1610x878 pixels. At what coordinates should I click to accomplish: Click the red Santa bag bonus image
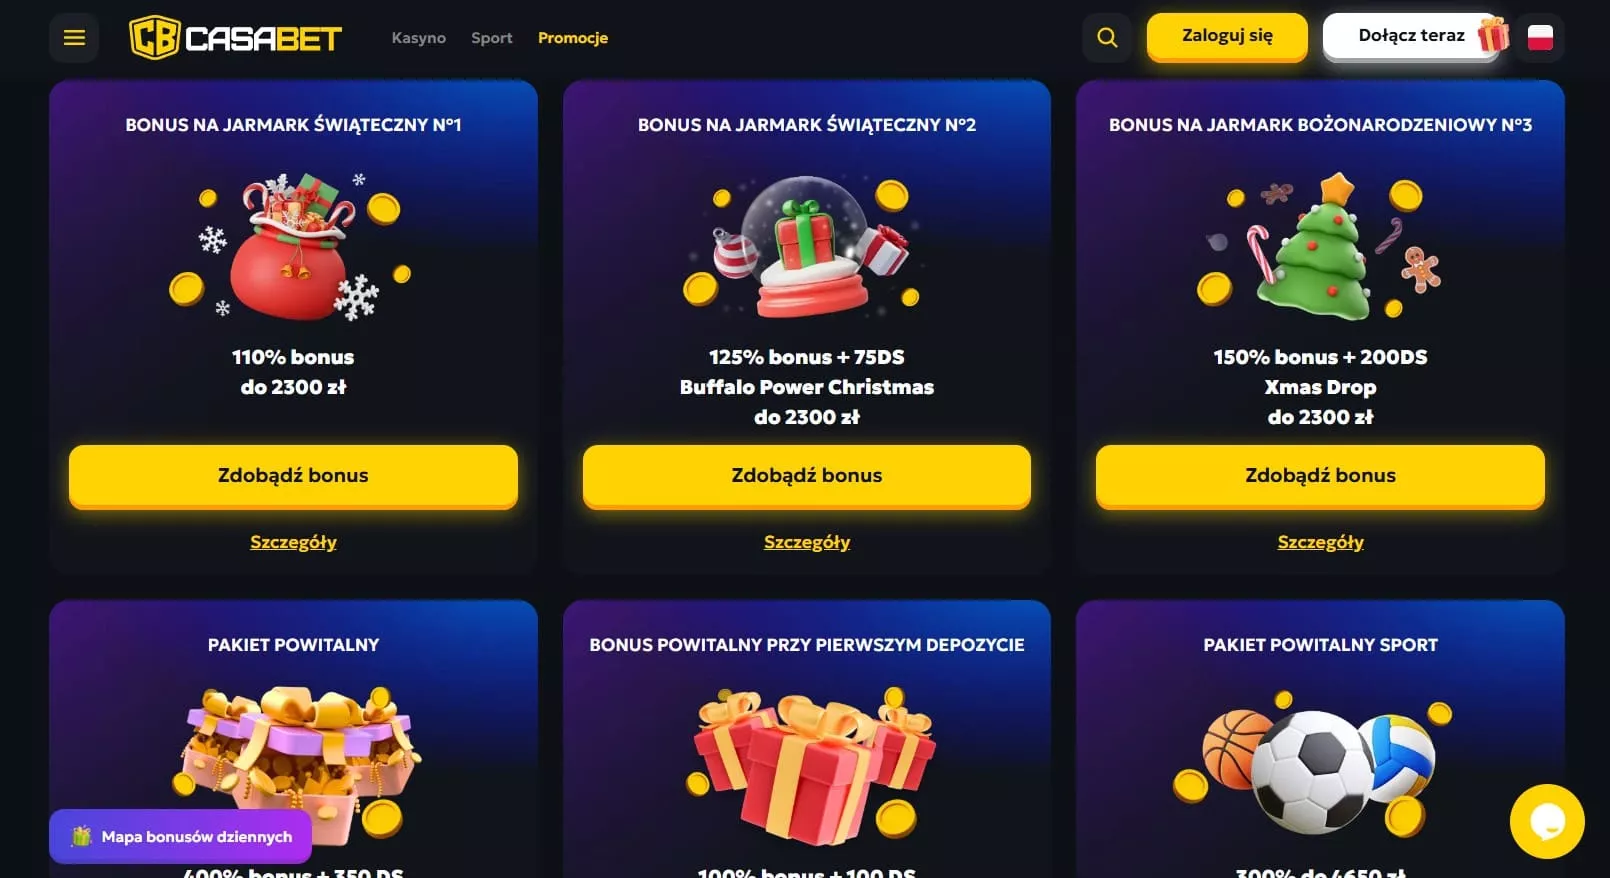(x=291, y=247)
